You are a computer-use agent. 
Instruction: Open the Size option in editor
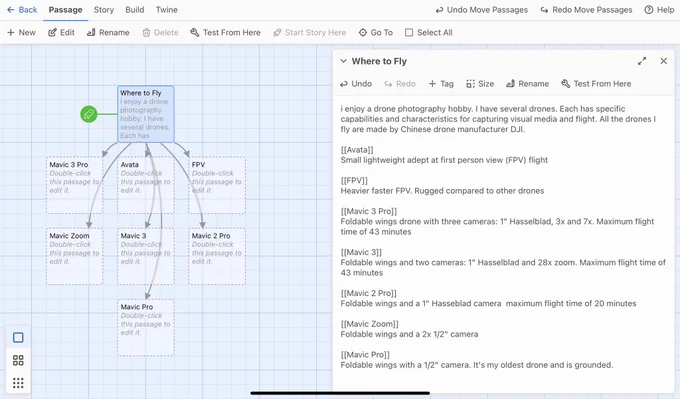click(x=480, y=84)
